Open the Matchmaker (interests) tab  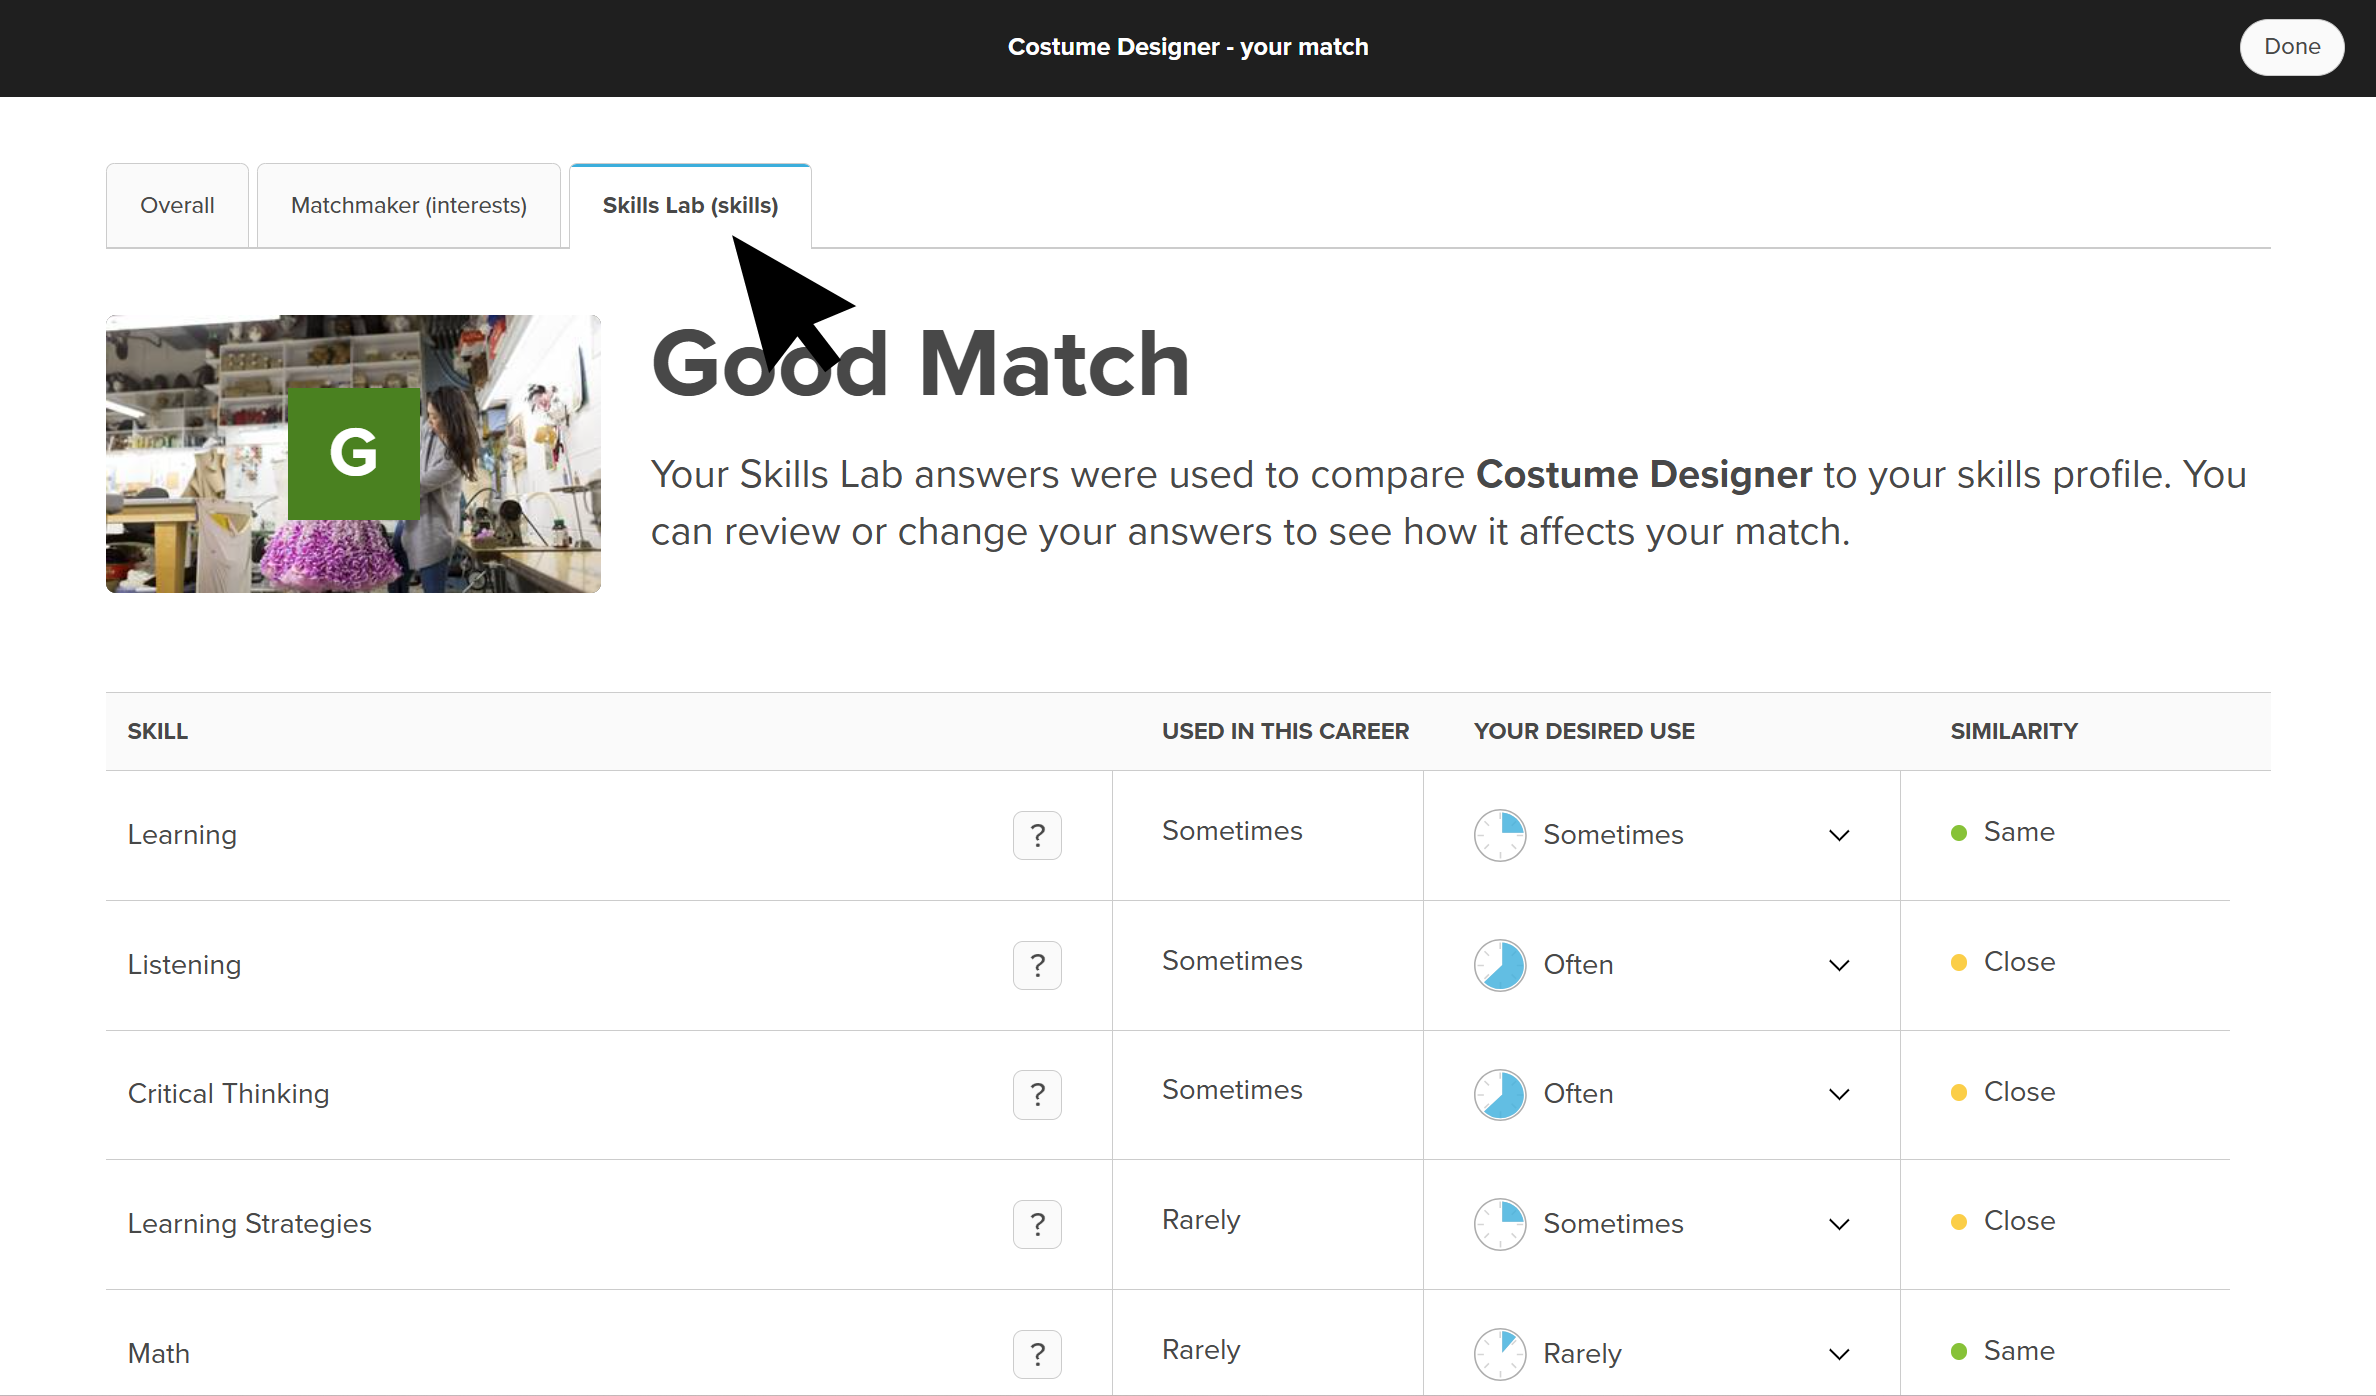pyautogui.click(x=408, y=205)
